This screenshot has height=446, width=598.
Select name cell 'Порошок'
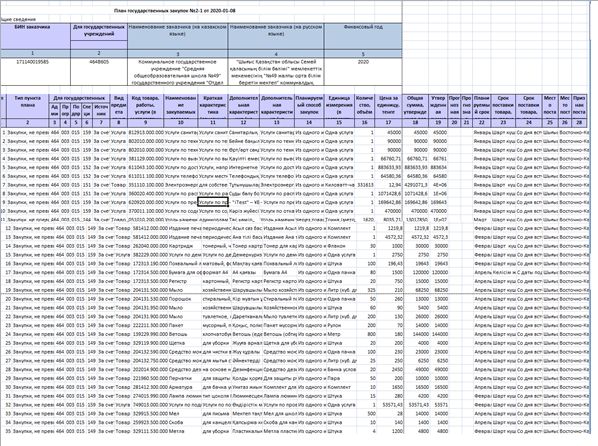pos(185,299)
